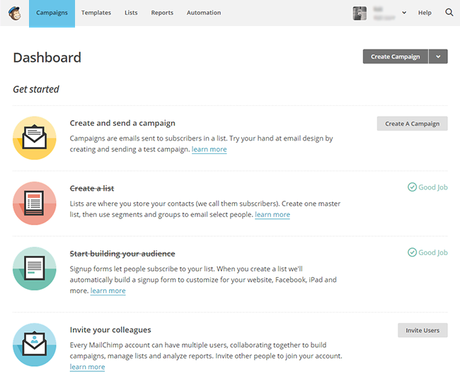
Task: Click the struck-through 'Create a list' heading
Action: (x=92, y=188)
